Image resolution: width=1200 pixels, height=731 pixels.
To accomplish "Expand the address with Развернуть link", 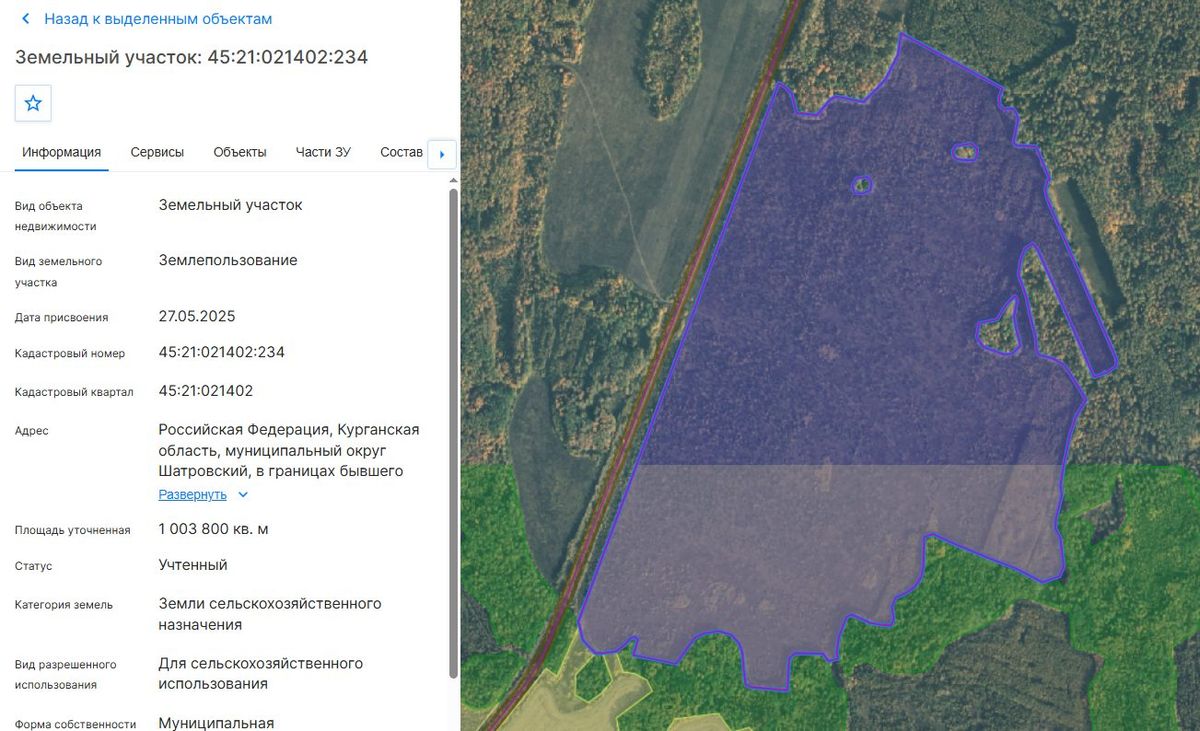I will (193, 495).
